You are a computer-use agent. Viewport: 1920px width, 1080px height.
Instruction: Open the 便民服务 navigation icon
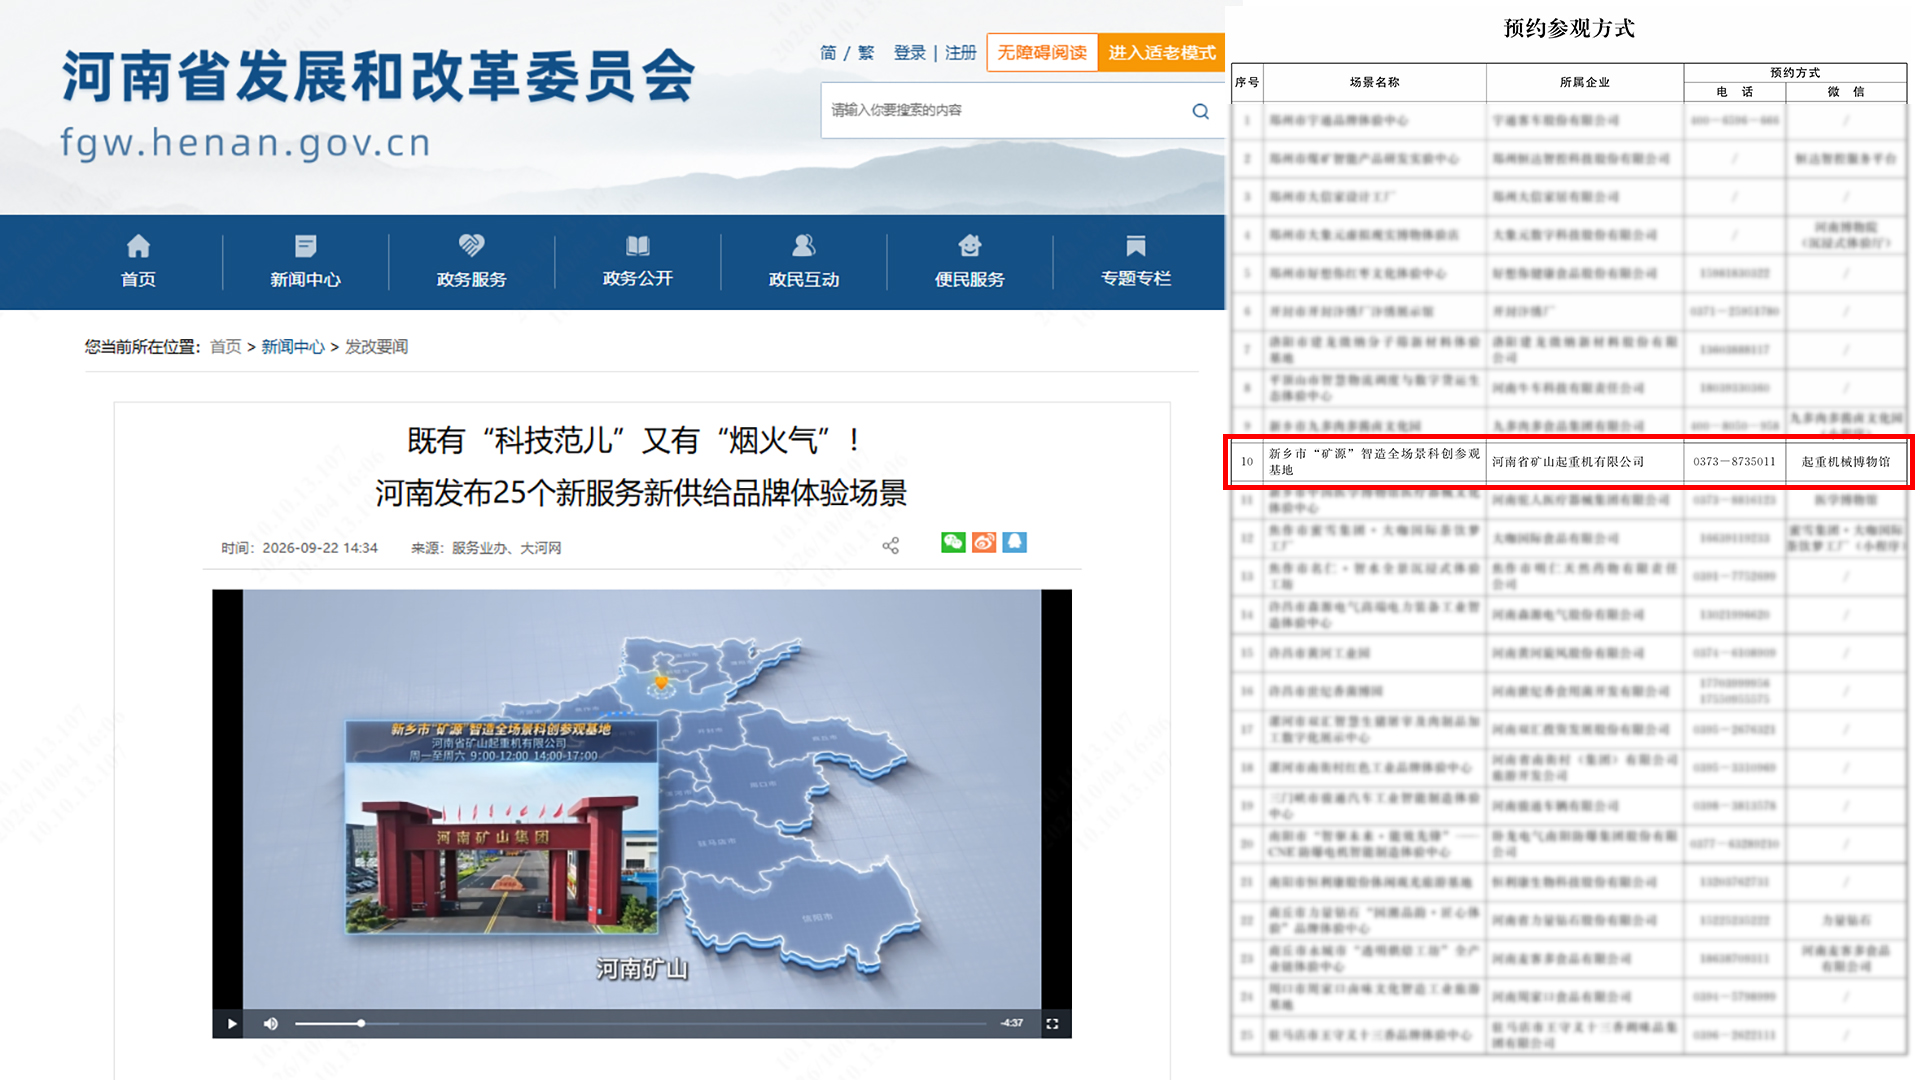970,245
